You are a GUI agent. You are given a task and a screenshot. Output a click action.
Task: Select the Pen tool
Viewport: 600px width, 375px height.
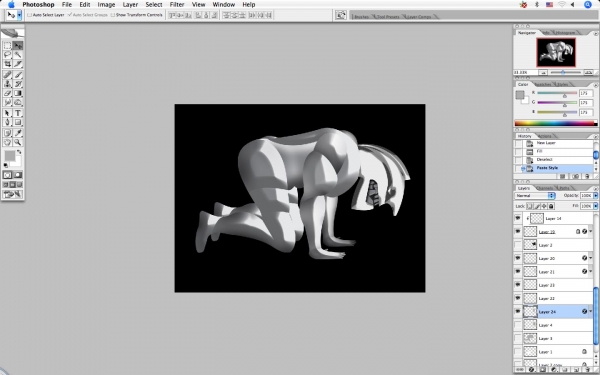(x=7, y=122)
